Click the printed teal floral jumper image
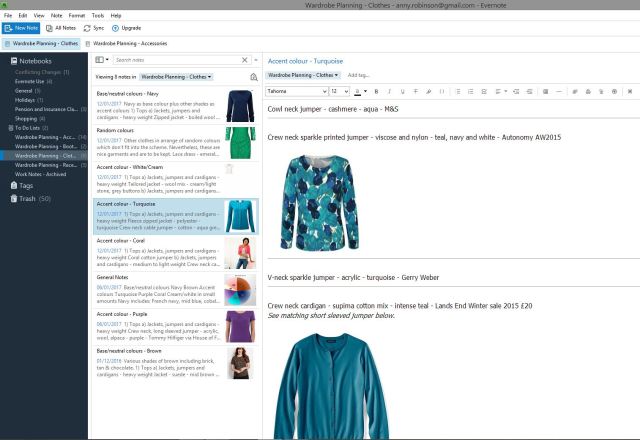 pos(320,202)
